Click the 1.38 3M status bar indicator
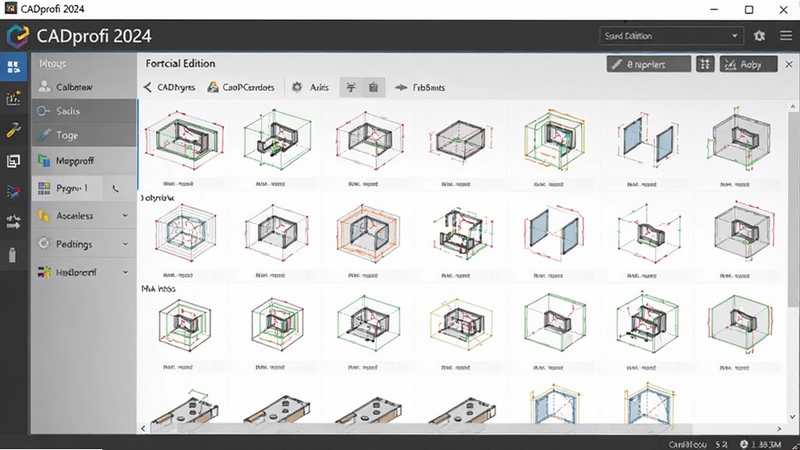 760,444
